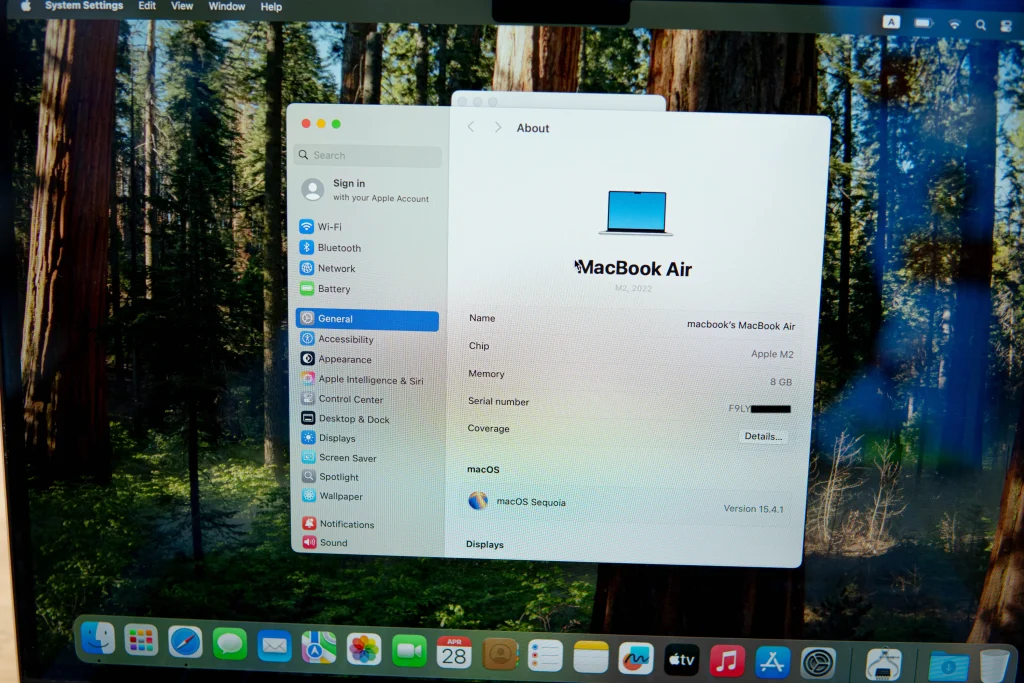
Task: Open Wi-Fi status in menu bar
Action: click(954, 23)
